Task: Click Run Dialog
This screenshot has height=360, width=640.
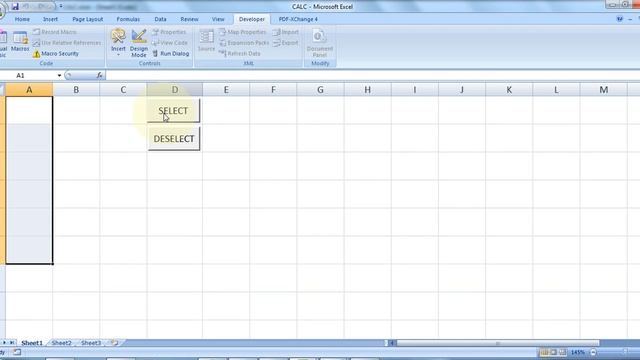Action: [x=171, y=53]
